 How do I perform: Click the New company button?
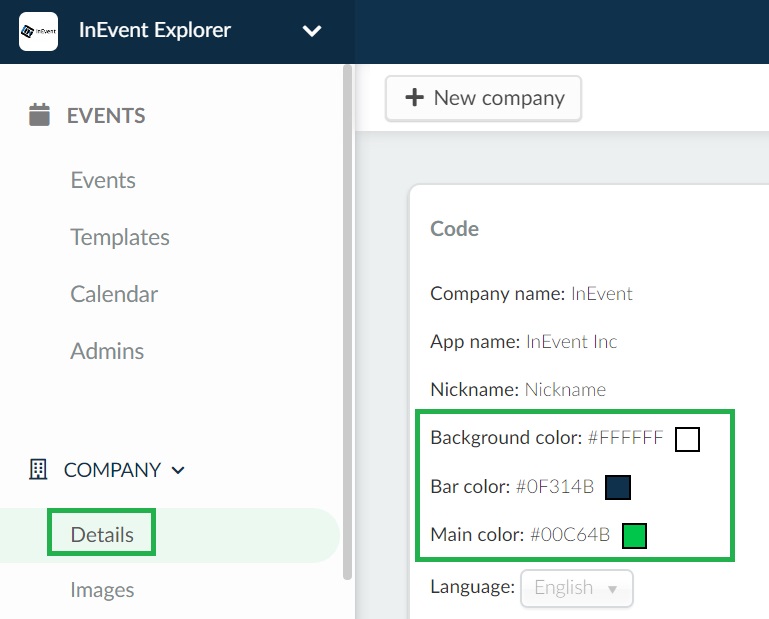pos(484,98)
